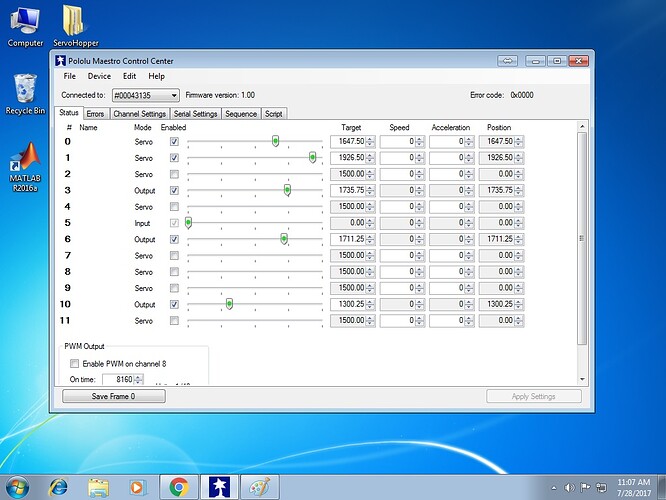Select Pololu Maestro icon in taskbar

tap(218, 486)
